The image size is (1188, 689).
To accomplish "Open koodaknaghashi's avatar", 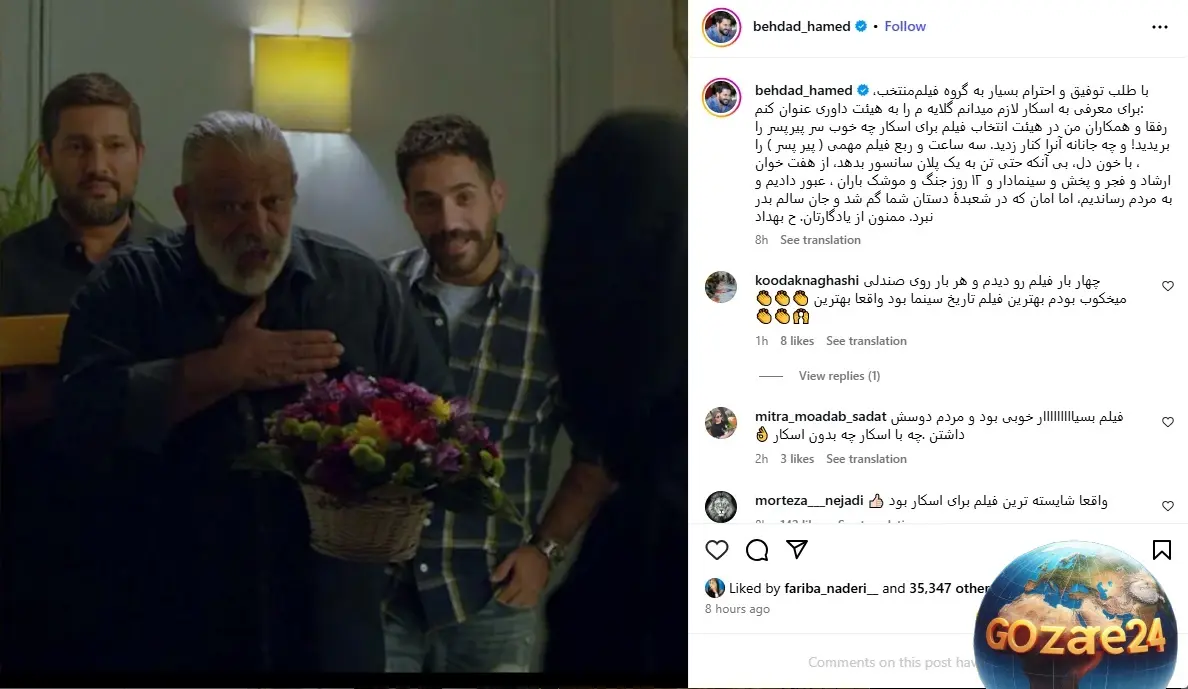I will [721, 287].
